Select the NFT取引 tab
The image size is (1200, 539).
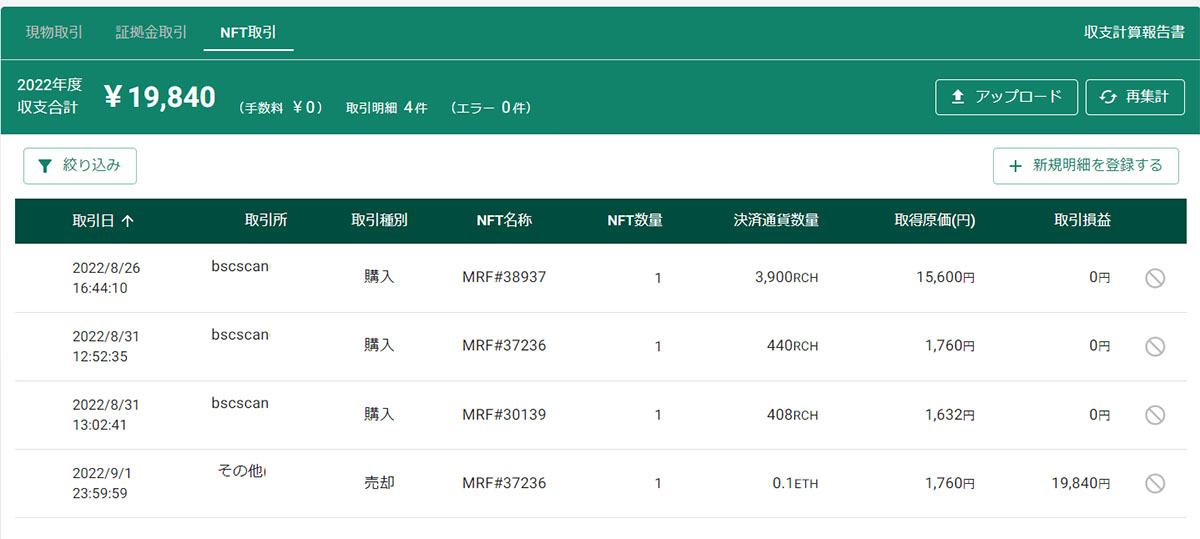pos(248,31)
